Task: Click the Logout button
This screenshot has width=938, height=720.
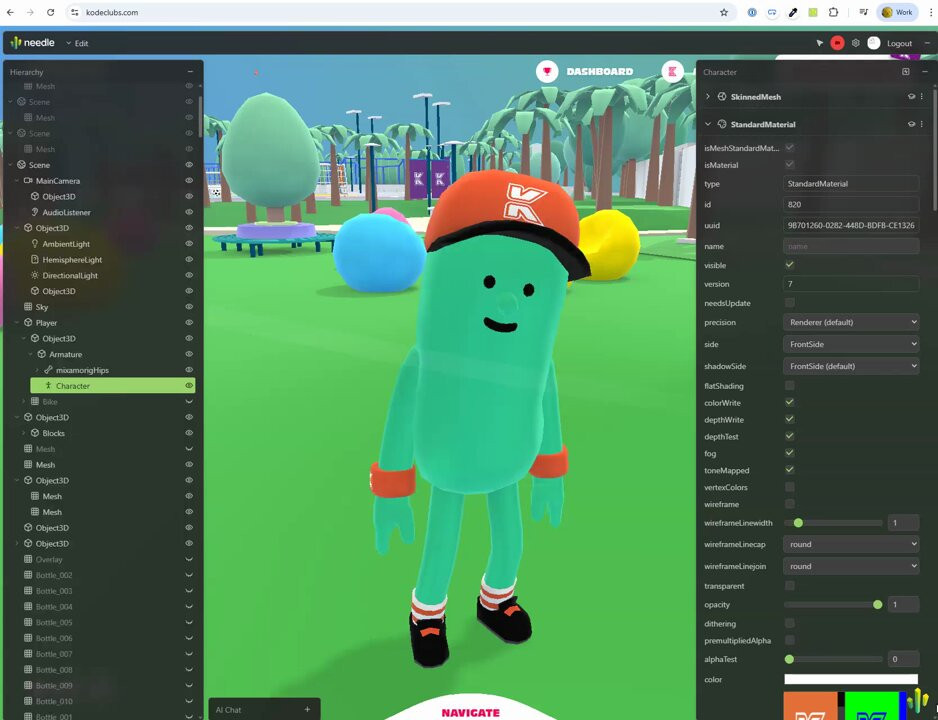Action: coord(899,43)
